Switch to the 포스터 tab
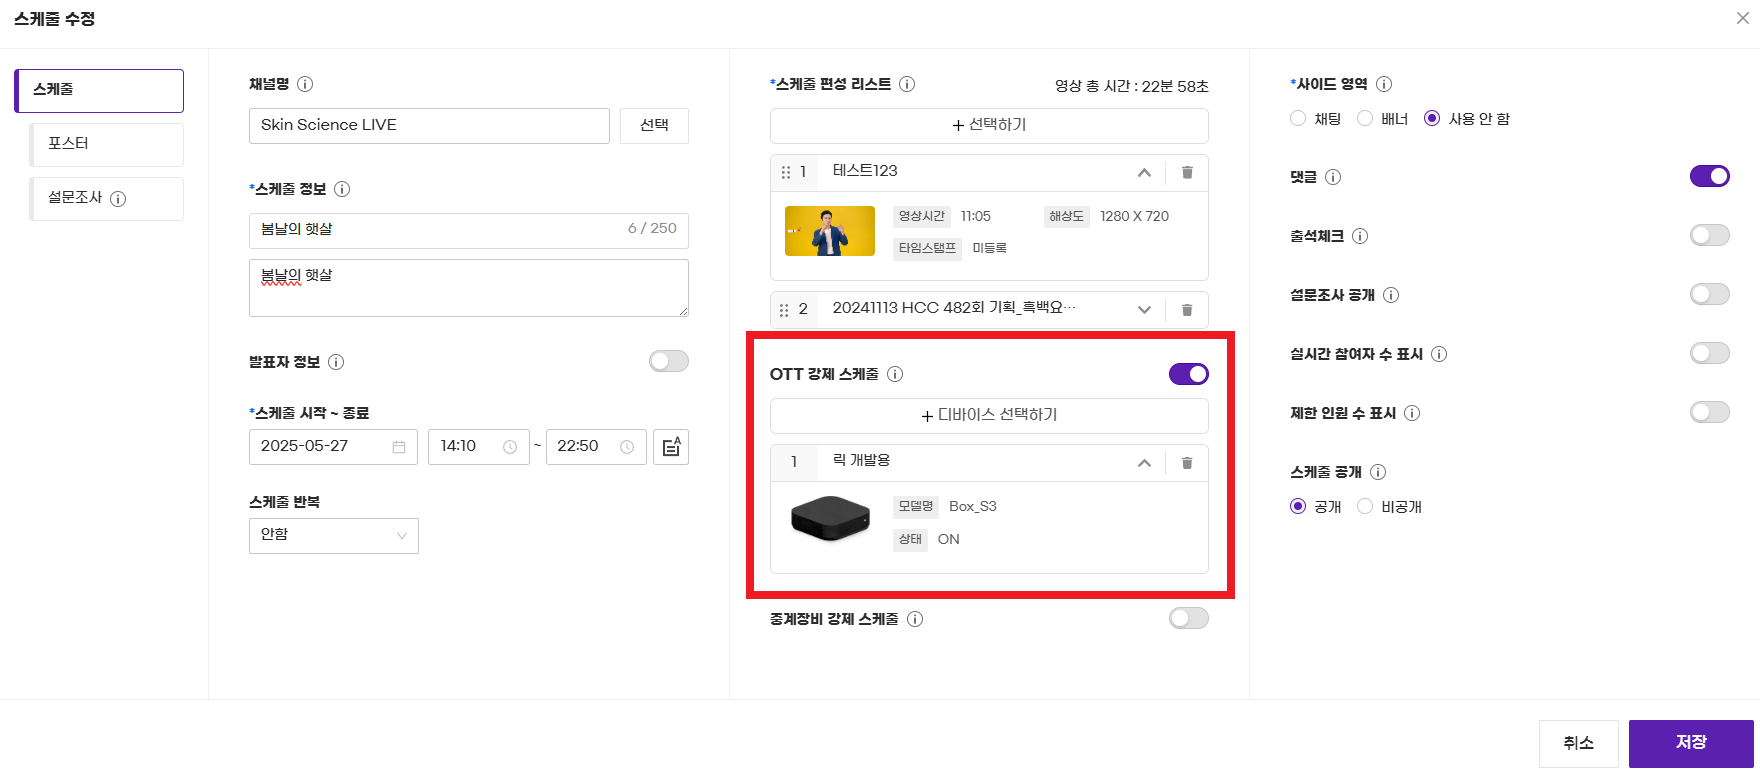 click(107, 144)
